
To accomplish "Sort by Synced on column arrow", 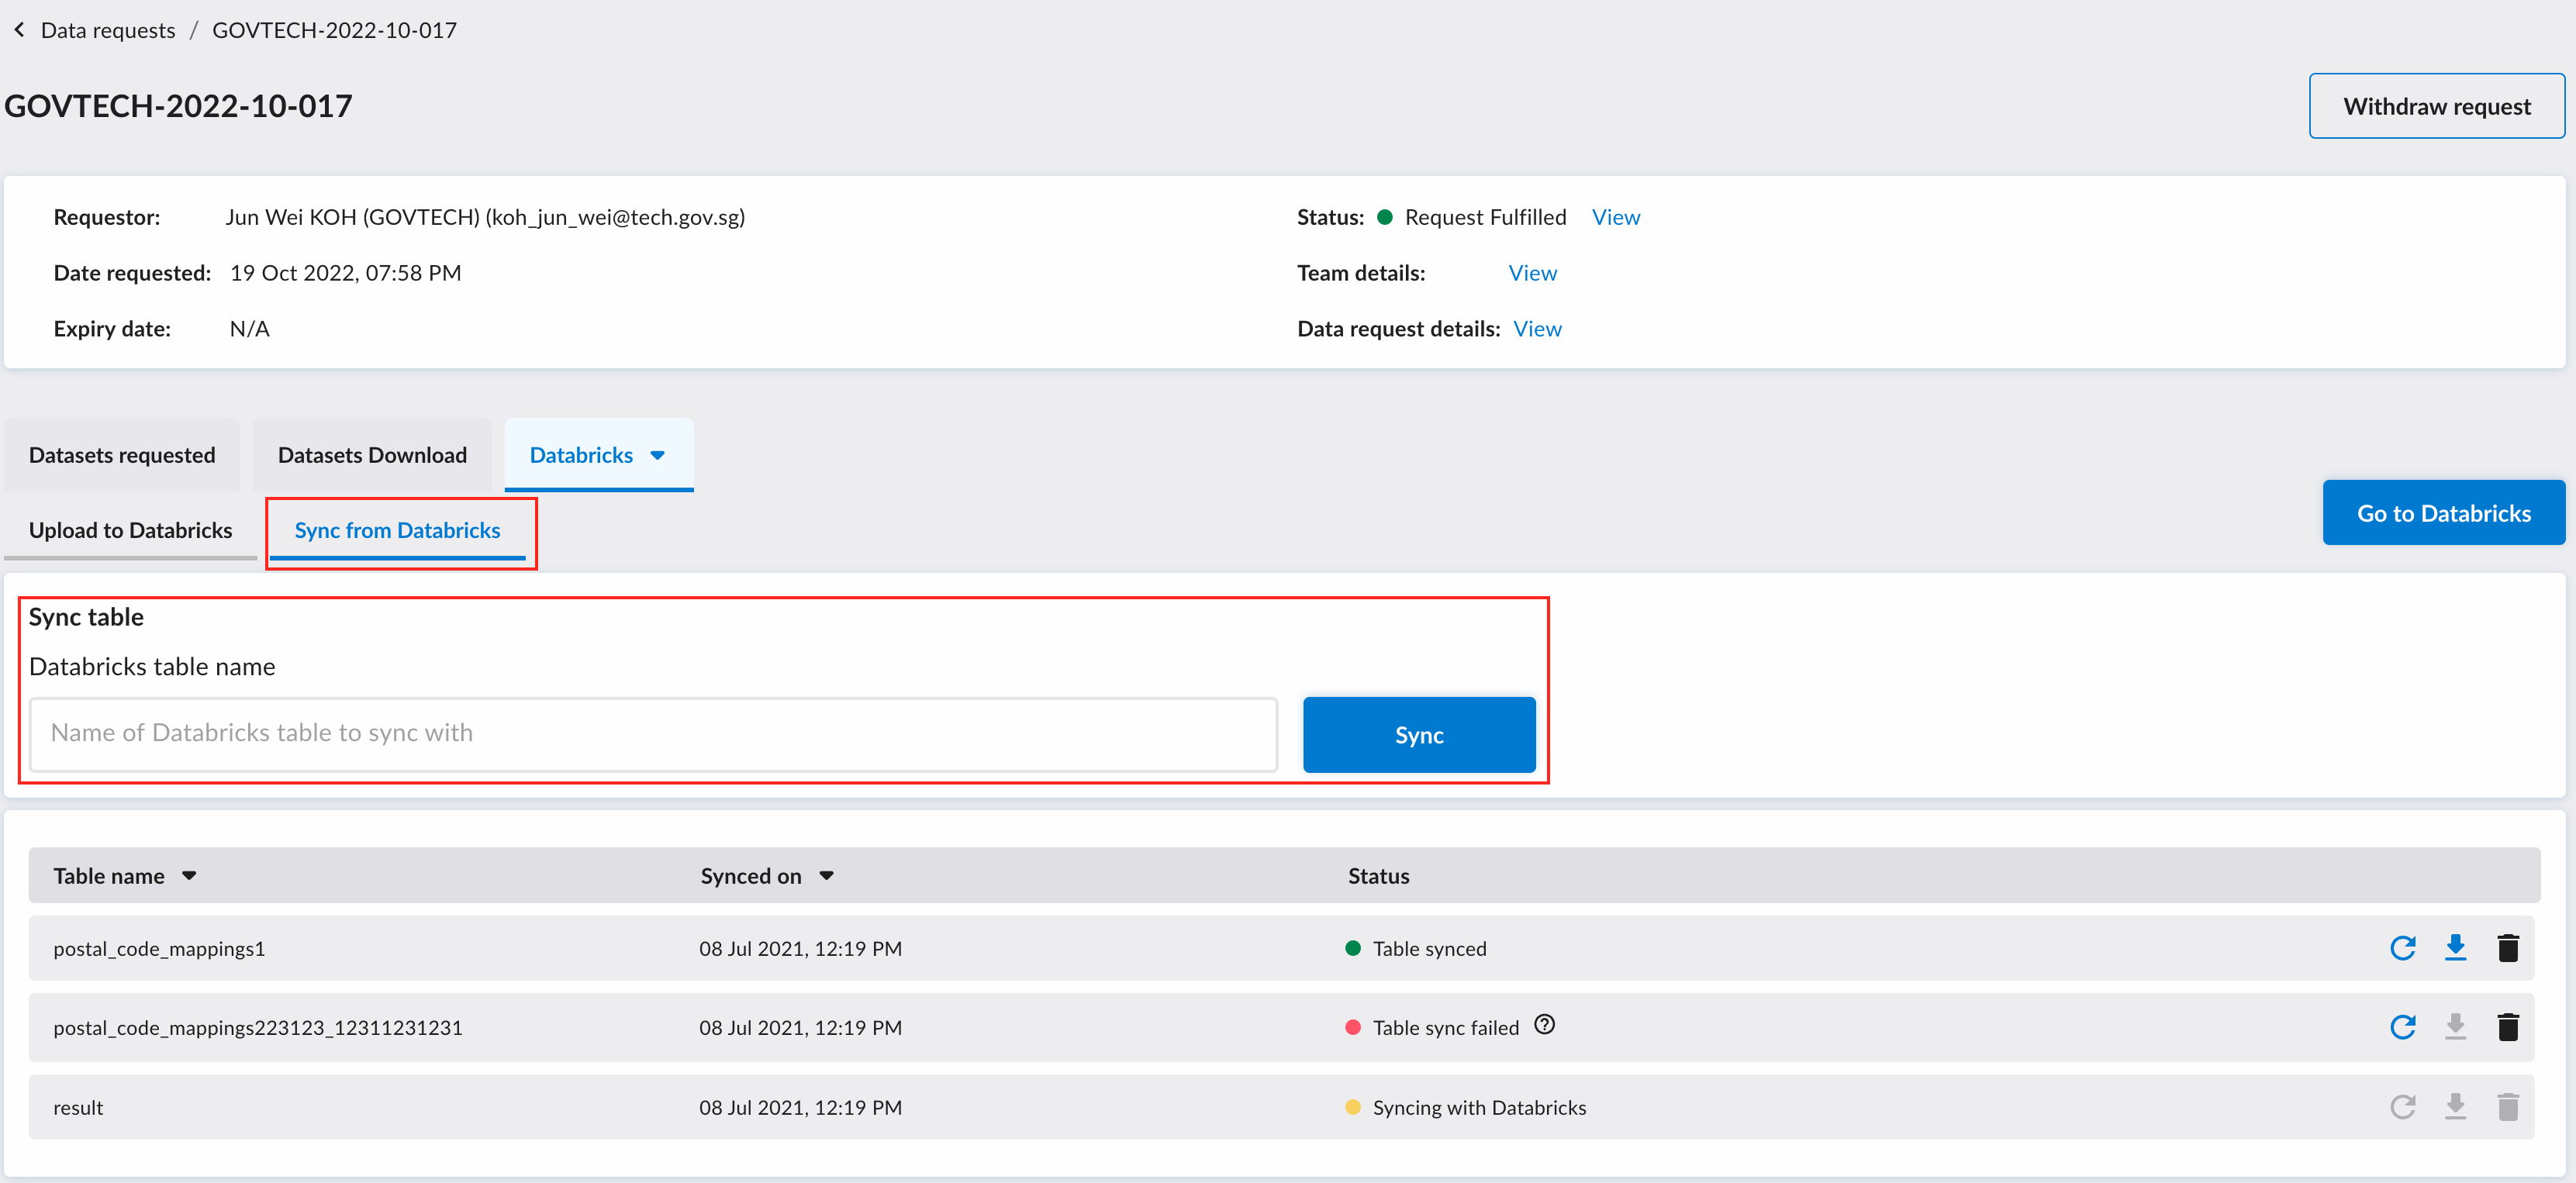I will coord(826,876).
